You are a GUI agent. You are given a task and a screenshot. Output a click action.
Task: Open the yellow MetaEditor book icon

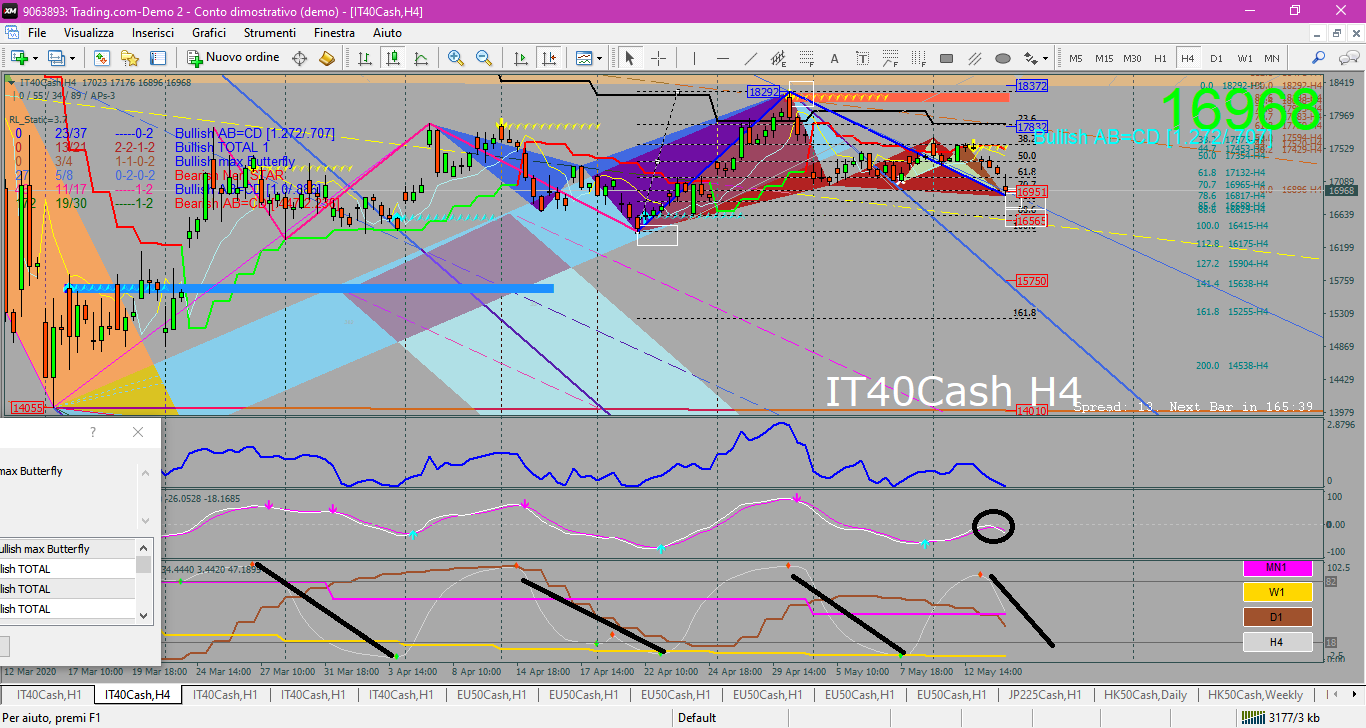326,58
